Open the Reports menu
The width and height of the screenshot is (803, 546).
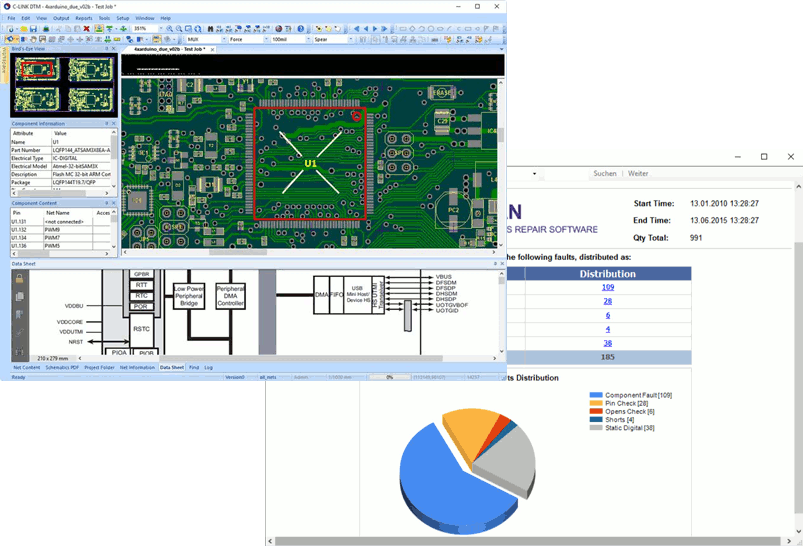(84, 18)
